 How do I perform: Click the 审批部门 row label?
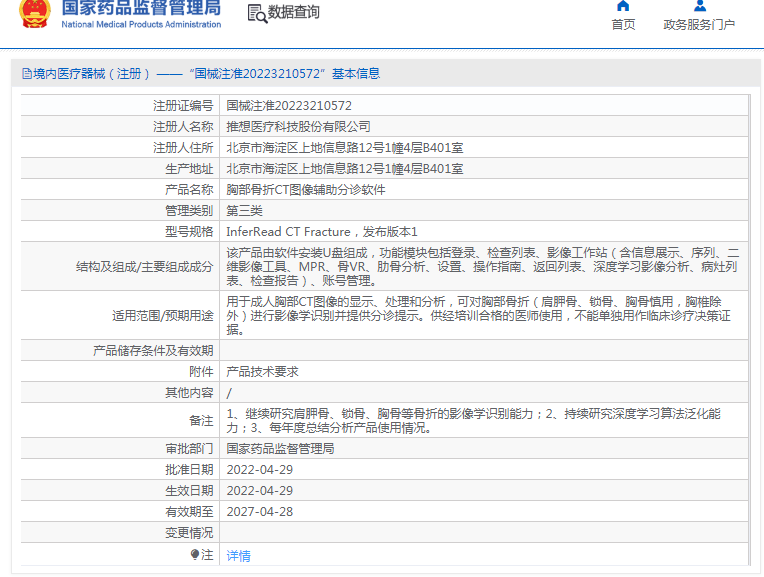189,448
